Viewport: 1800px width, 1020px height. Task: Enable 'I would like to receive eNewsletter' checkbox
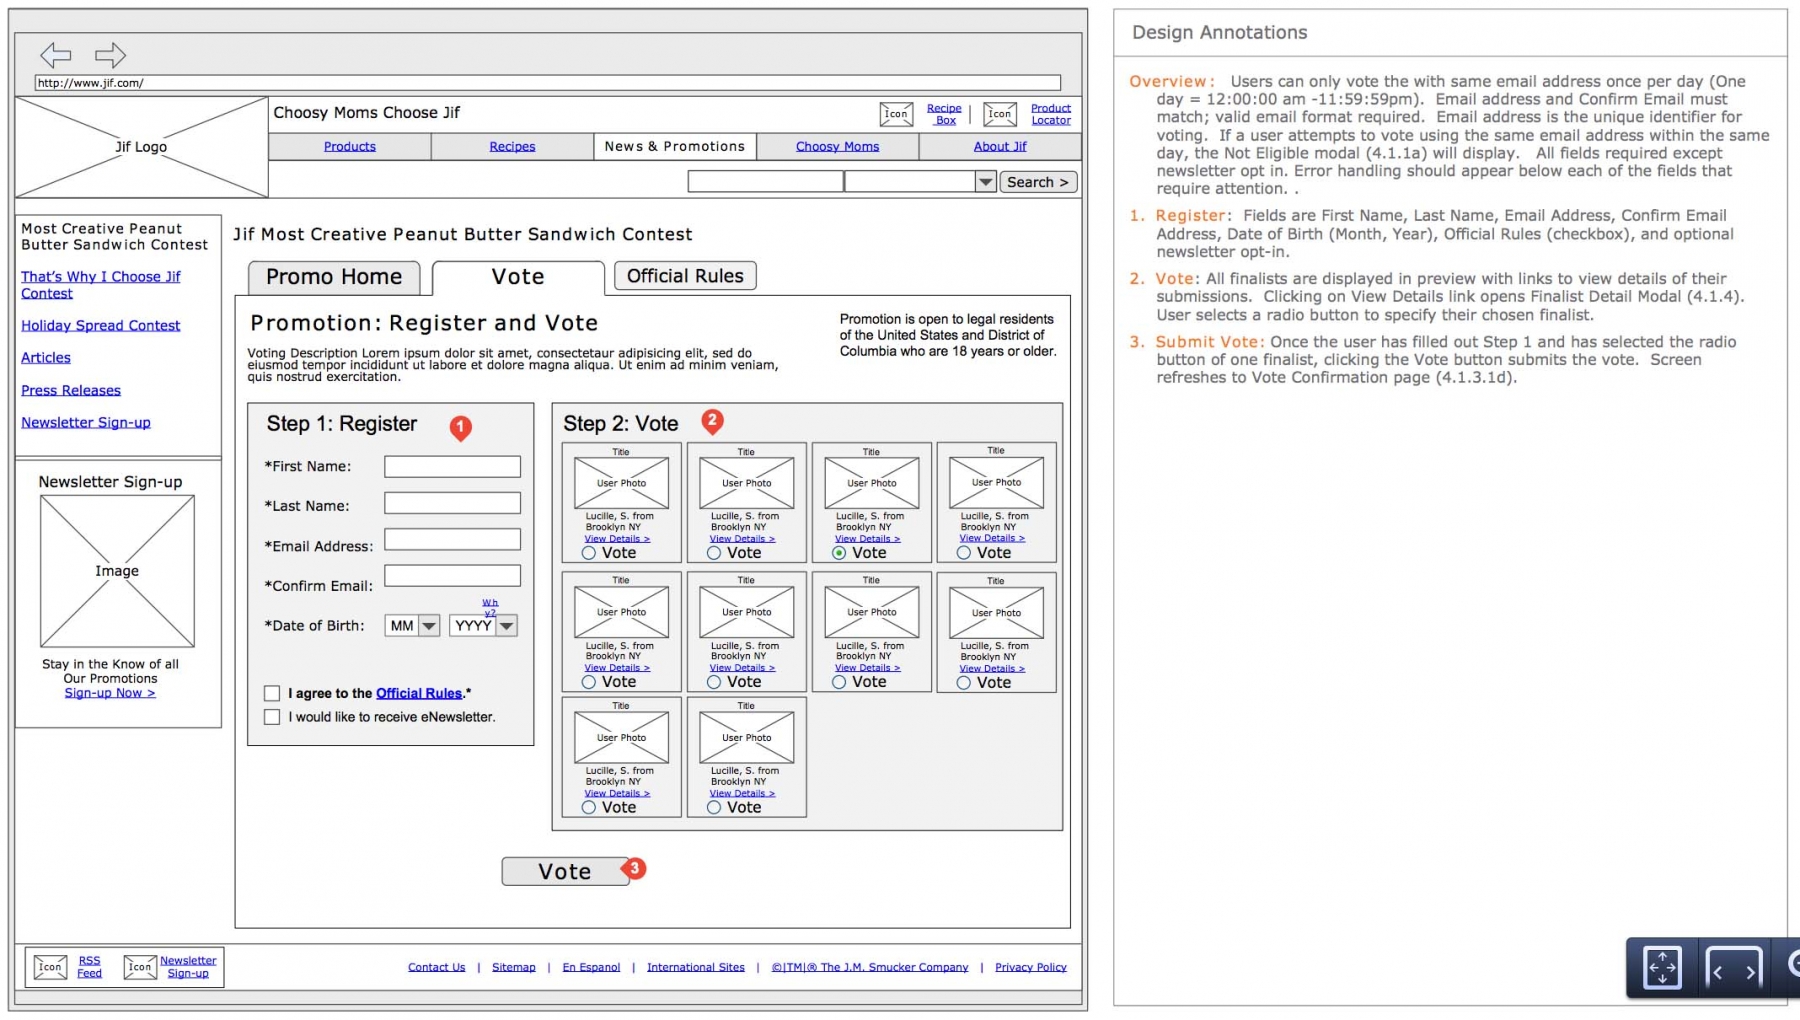tap(272, 717)
